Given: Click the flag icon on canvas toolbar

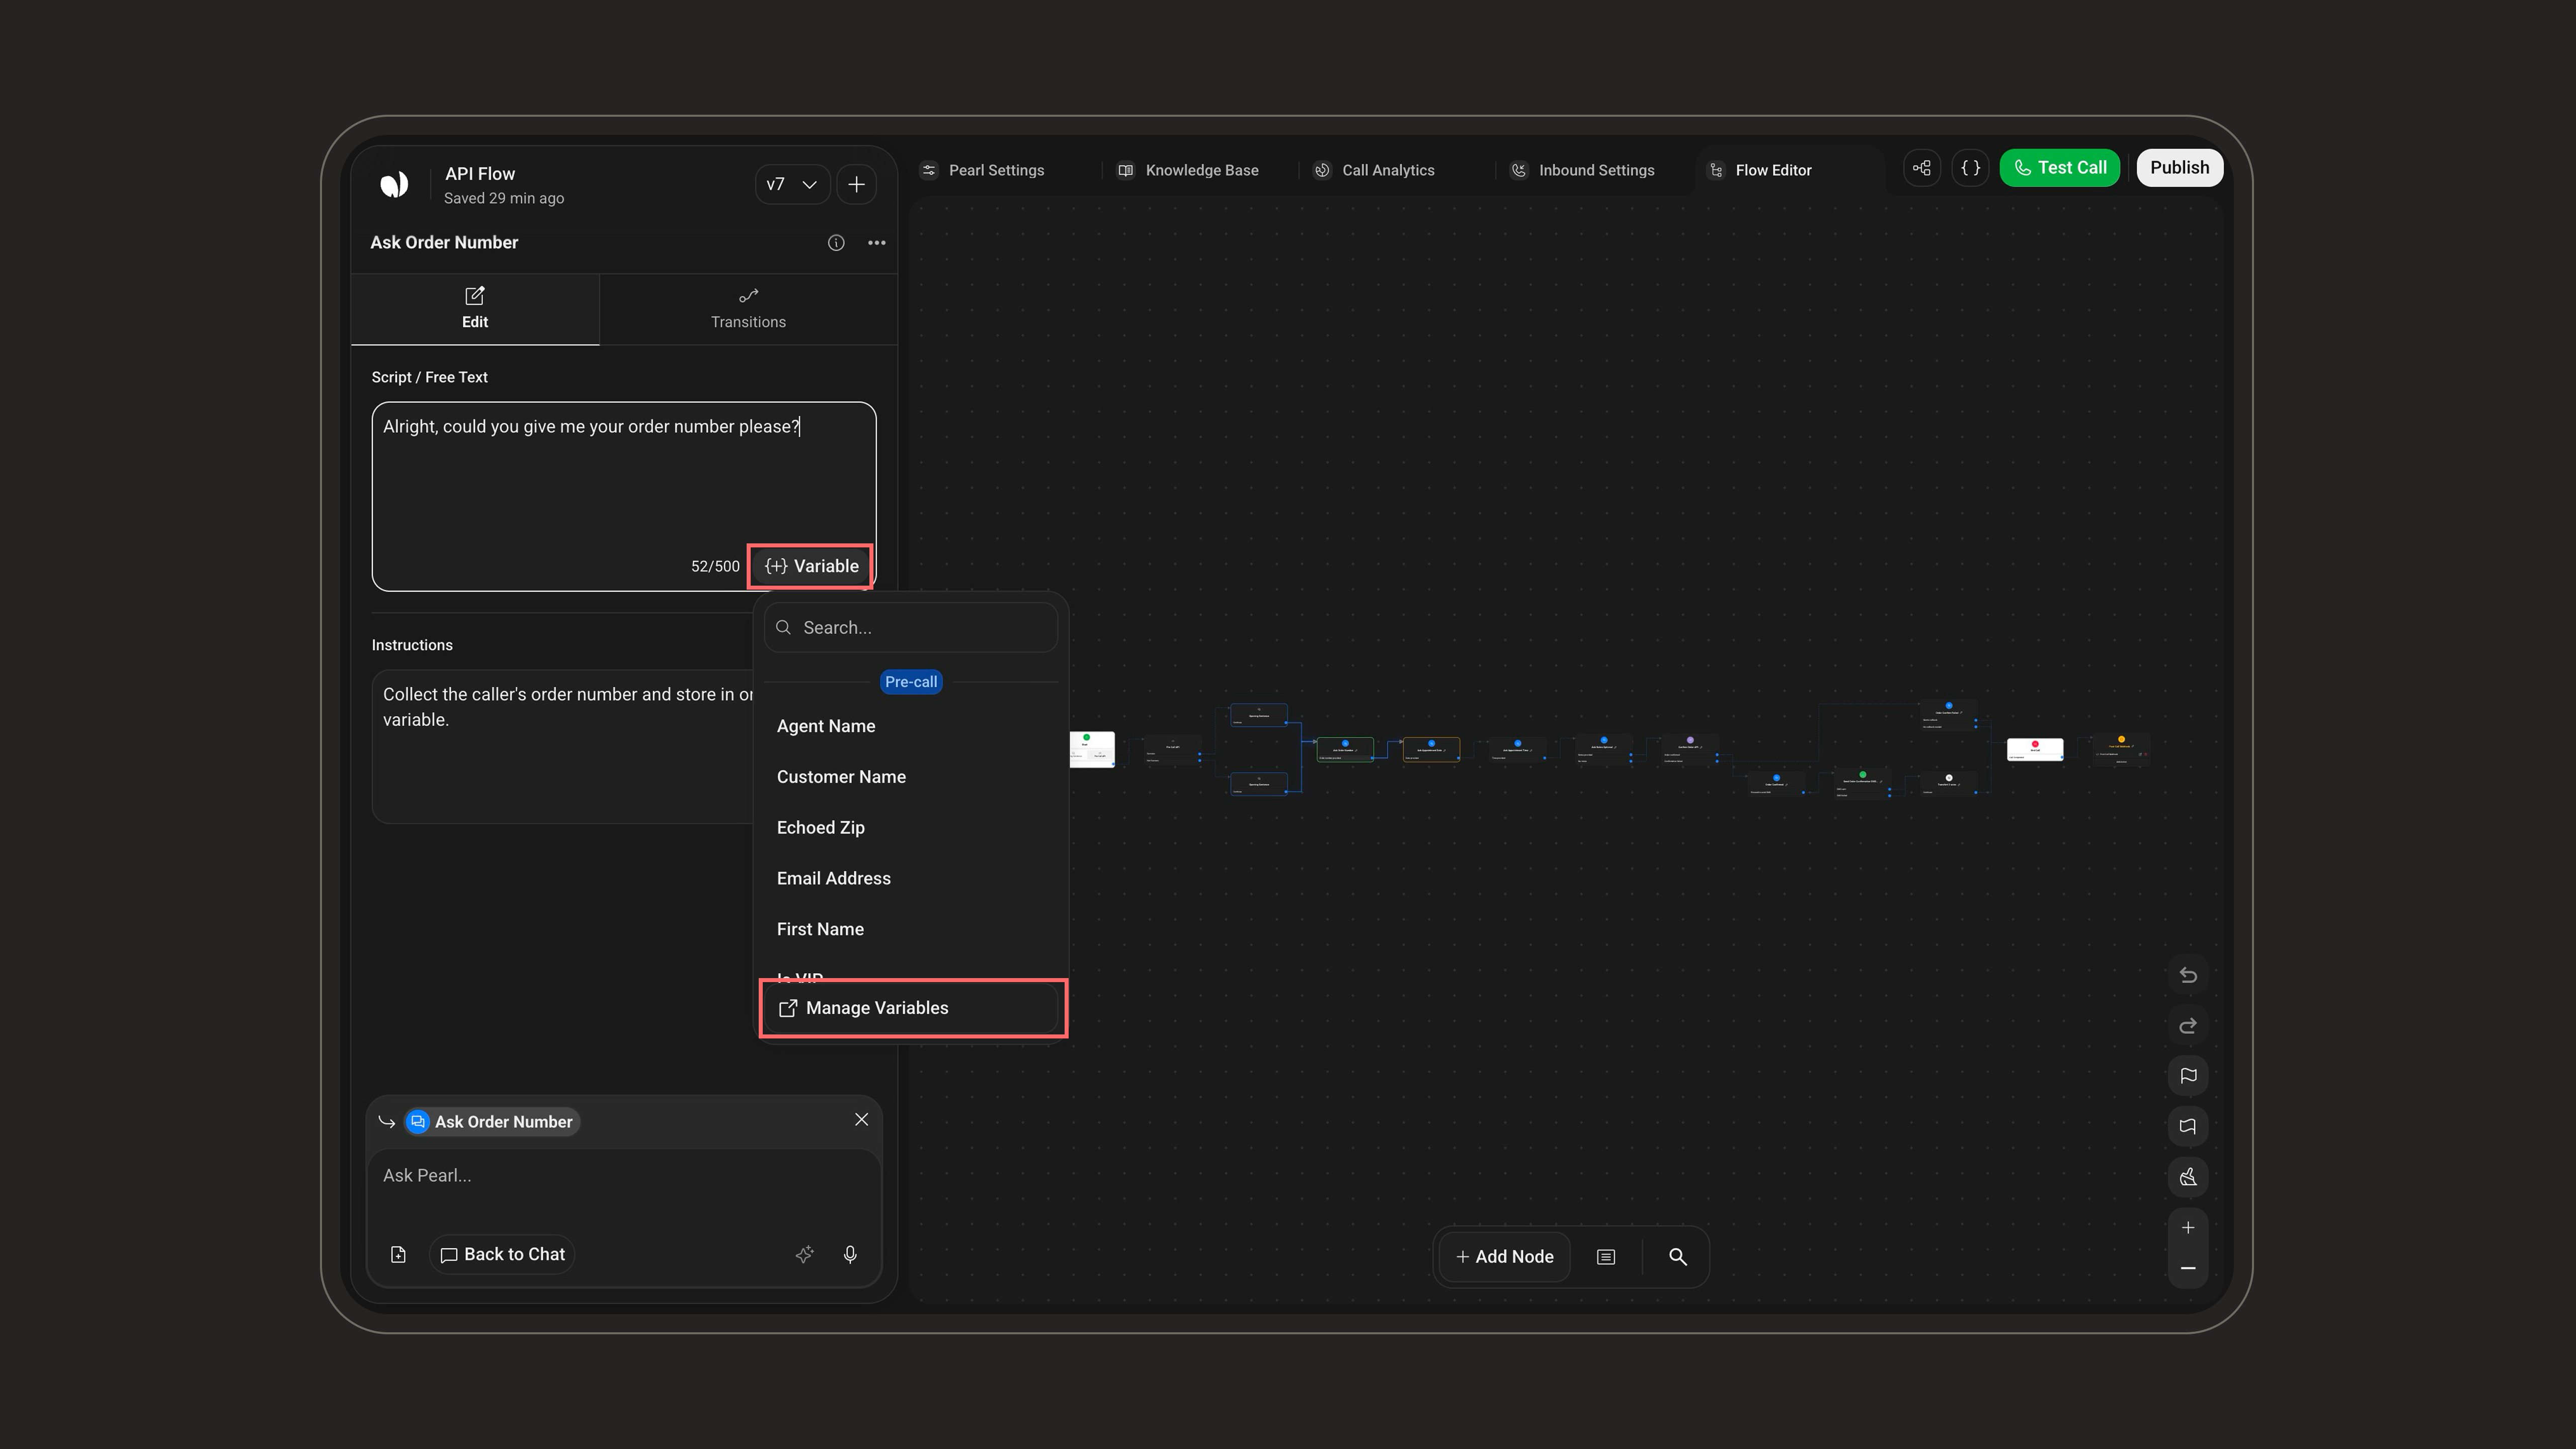Looking at the screenshot, I should 2188,1076.
